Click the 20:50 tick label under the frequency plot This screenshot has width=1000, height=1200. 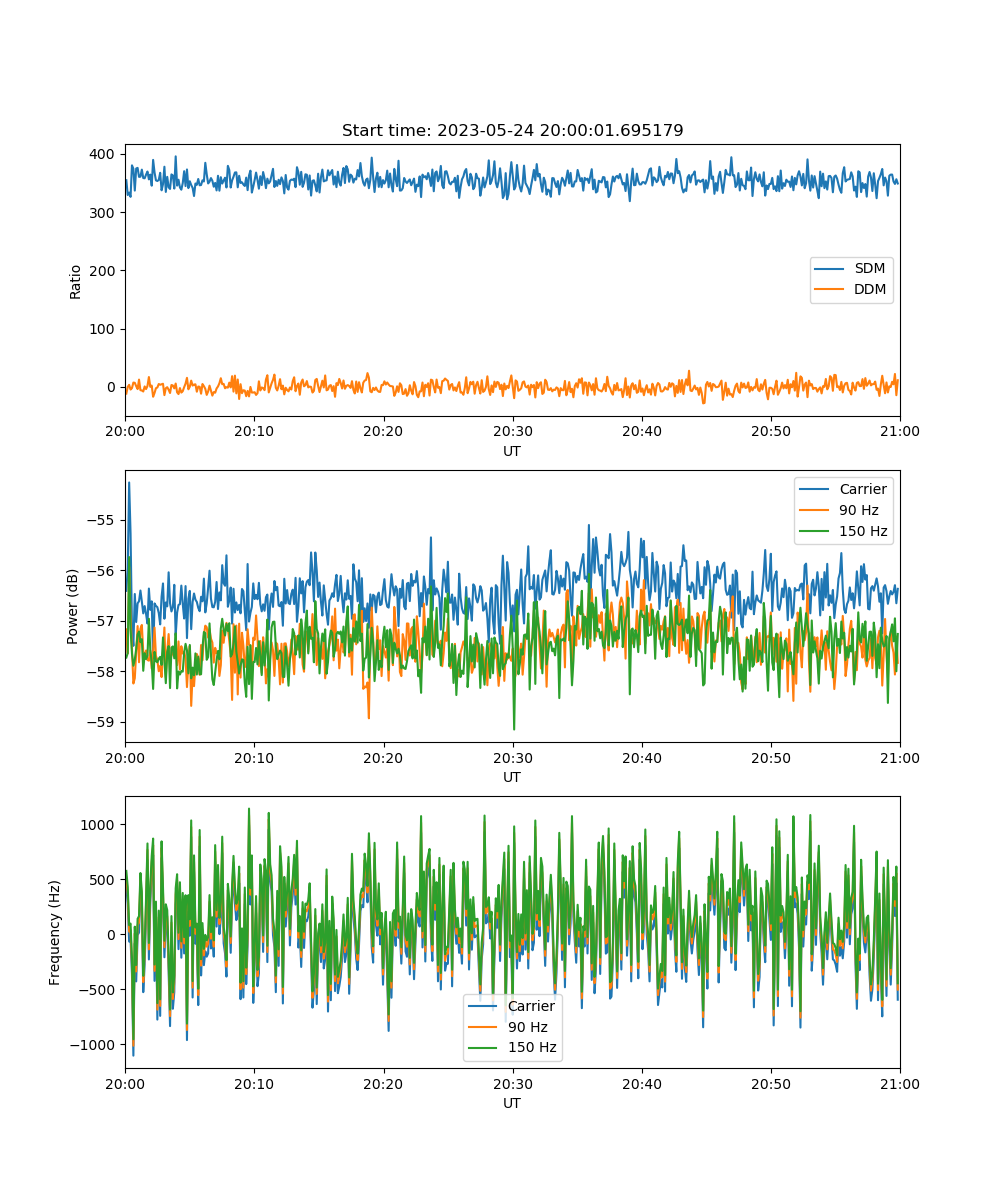pos(771,1083)
